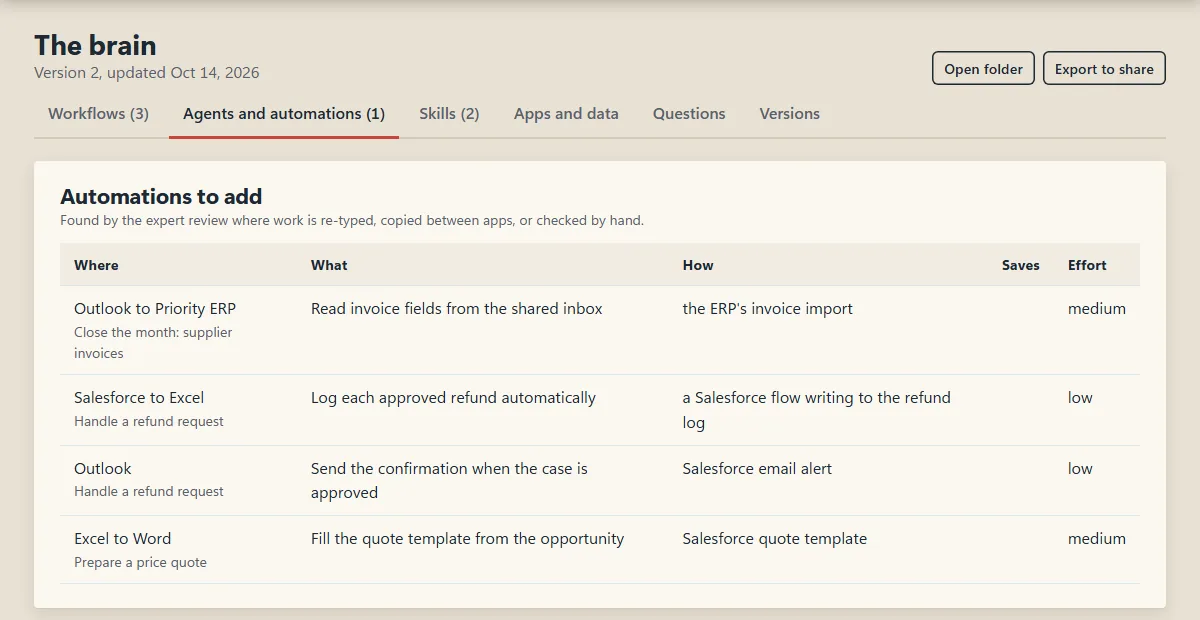The height and width of the screenshot is (620, 1200).
Task: Click 'Version 2, updated Oct 14, 2026' text
Action: pyautogui.click(x=147, y=72)
